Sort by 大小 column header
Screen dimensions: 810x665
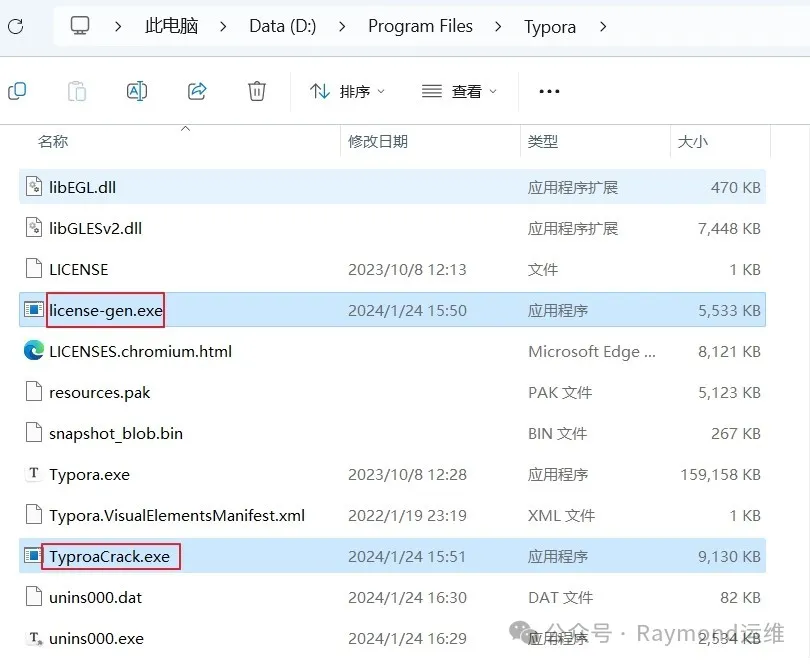[x=692, y=141]
